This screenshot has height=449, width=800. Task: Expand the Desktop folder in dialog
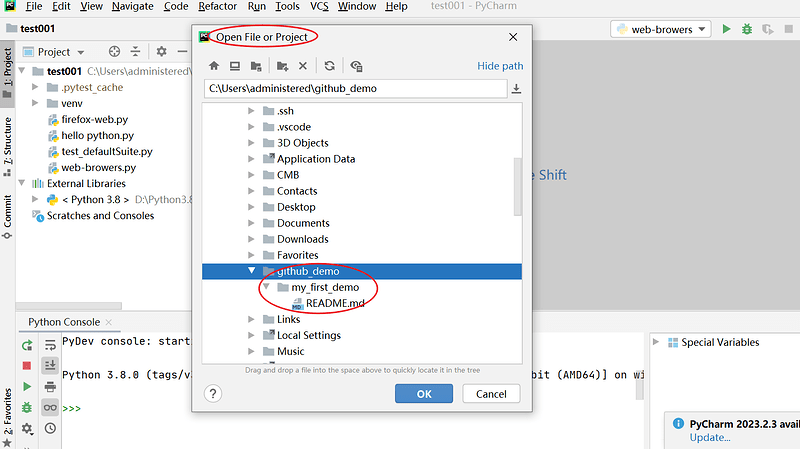pos(251,207)
